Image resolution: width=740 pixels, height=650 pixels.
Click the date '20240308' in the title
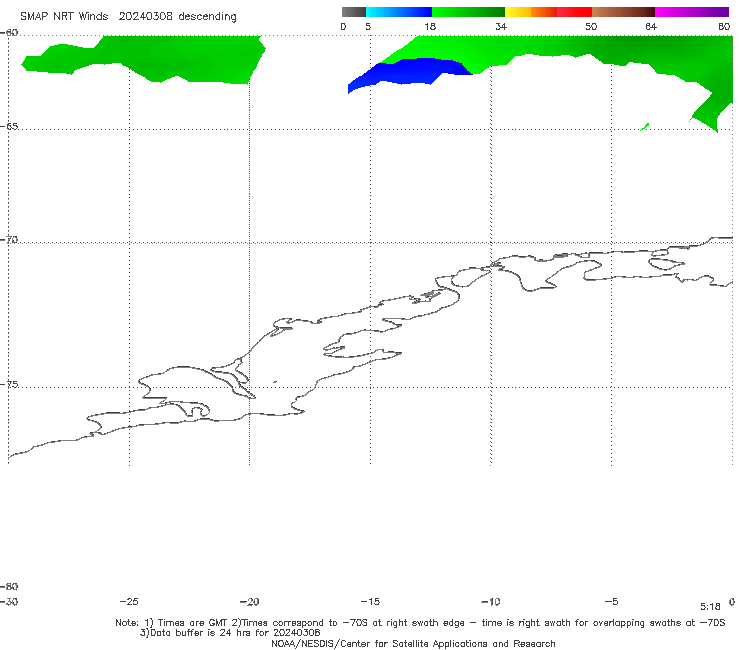[x=145, y=16]
